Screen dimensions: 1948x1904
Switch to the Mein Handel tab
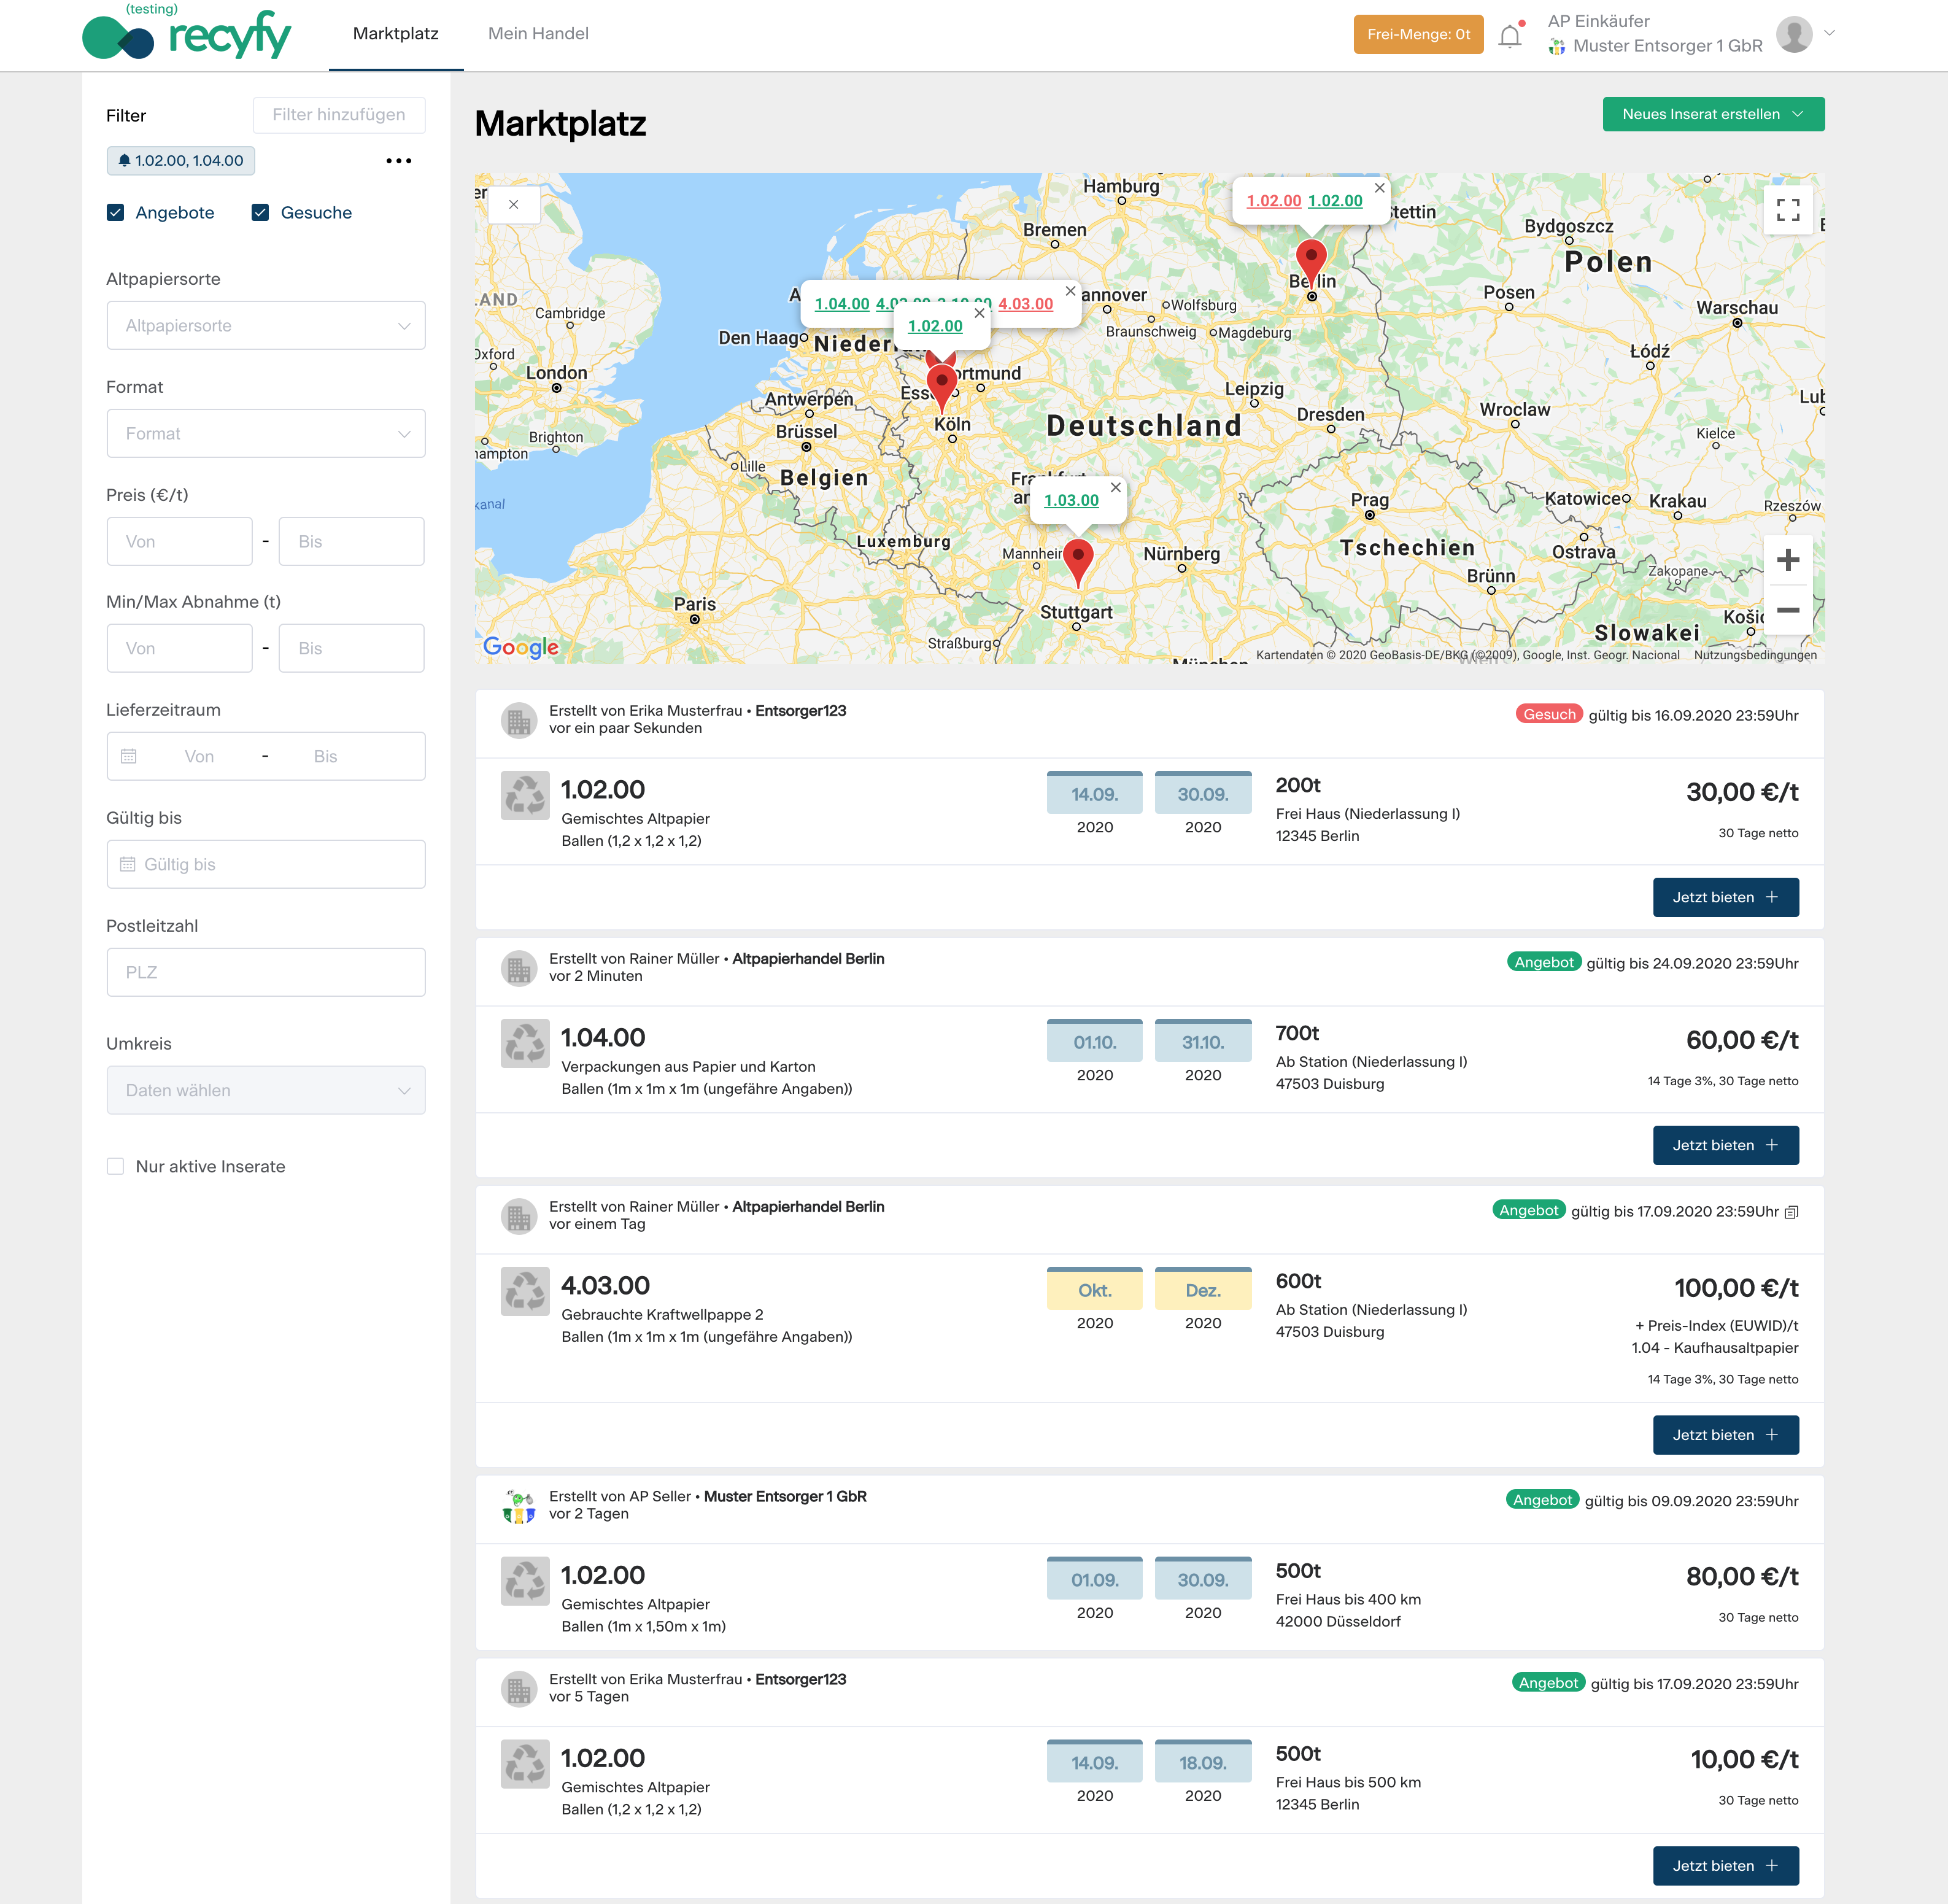click(538, 34)
